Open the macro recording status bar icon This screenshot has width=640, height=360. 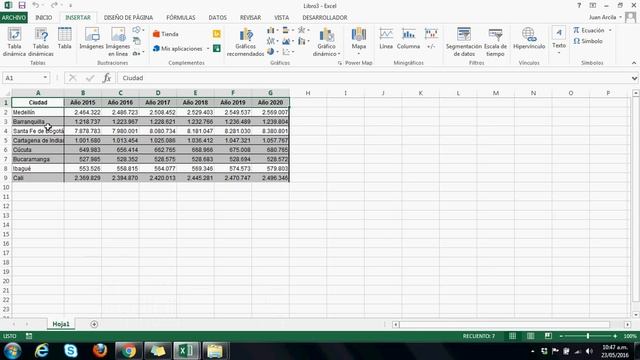coord(29,336)
